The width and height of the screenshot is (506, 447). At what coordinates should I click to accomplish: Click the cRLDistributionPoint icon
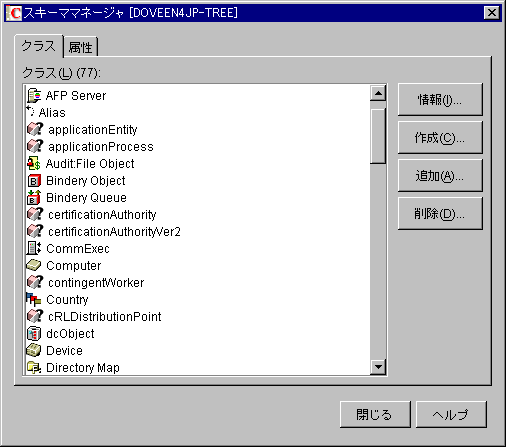[x=35, y=316]
